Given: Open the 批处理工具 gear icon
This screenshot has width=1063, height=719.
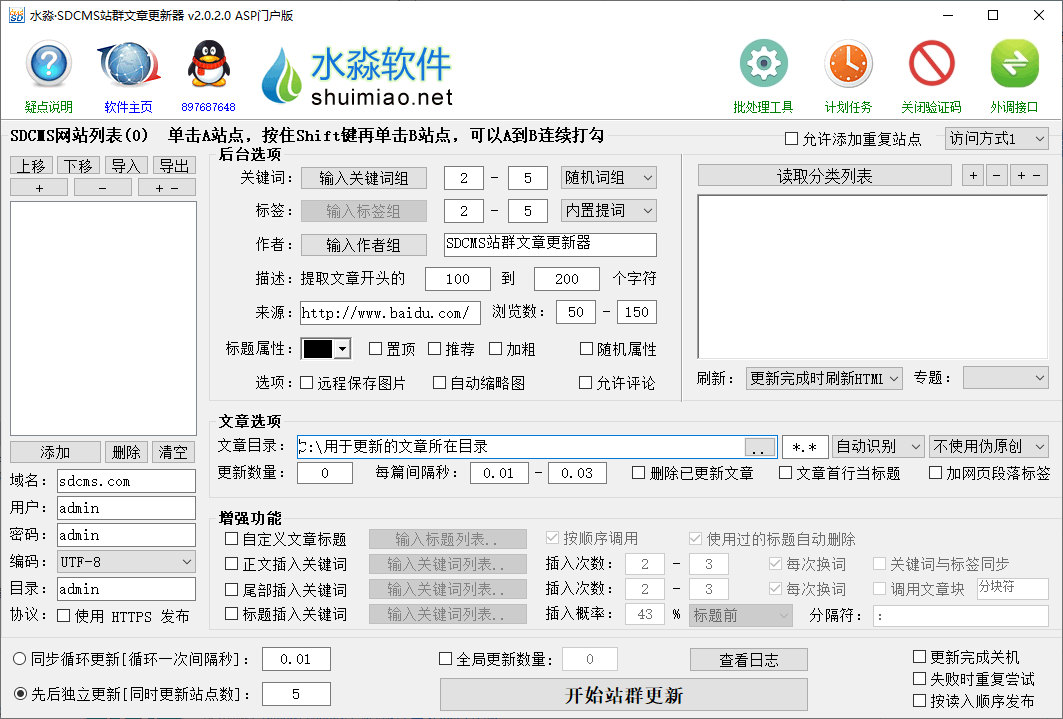Looking at the screenshot, I should coord(763,64).
